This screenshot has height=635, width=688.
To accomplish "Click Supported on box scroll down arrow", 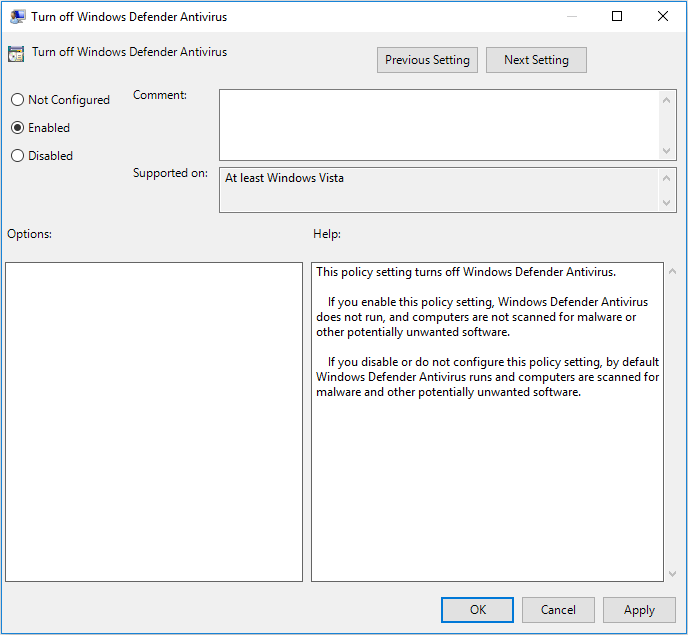I will coord(668,202).
